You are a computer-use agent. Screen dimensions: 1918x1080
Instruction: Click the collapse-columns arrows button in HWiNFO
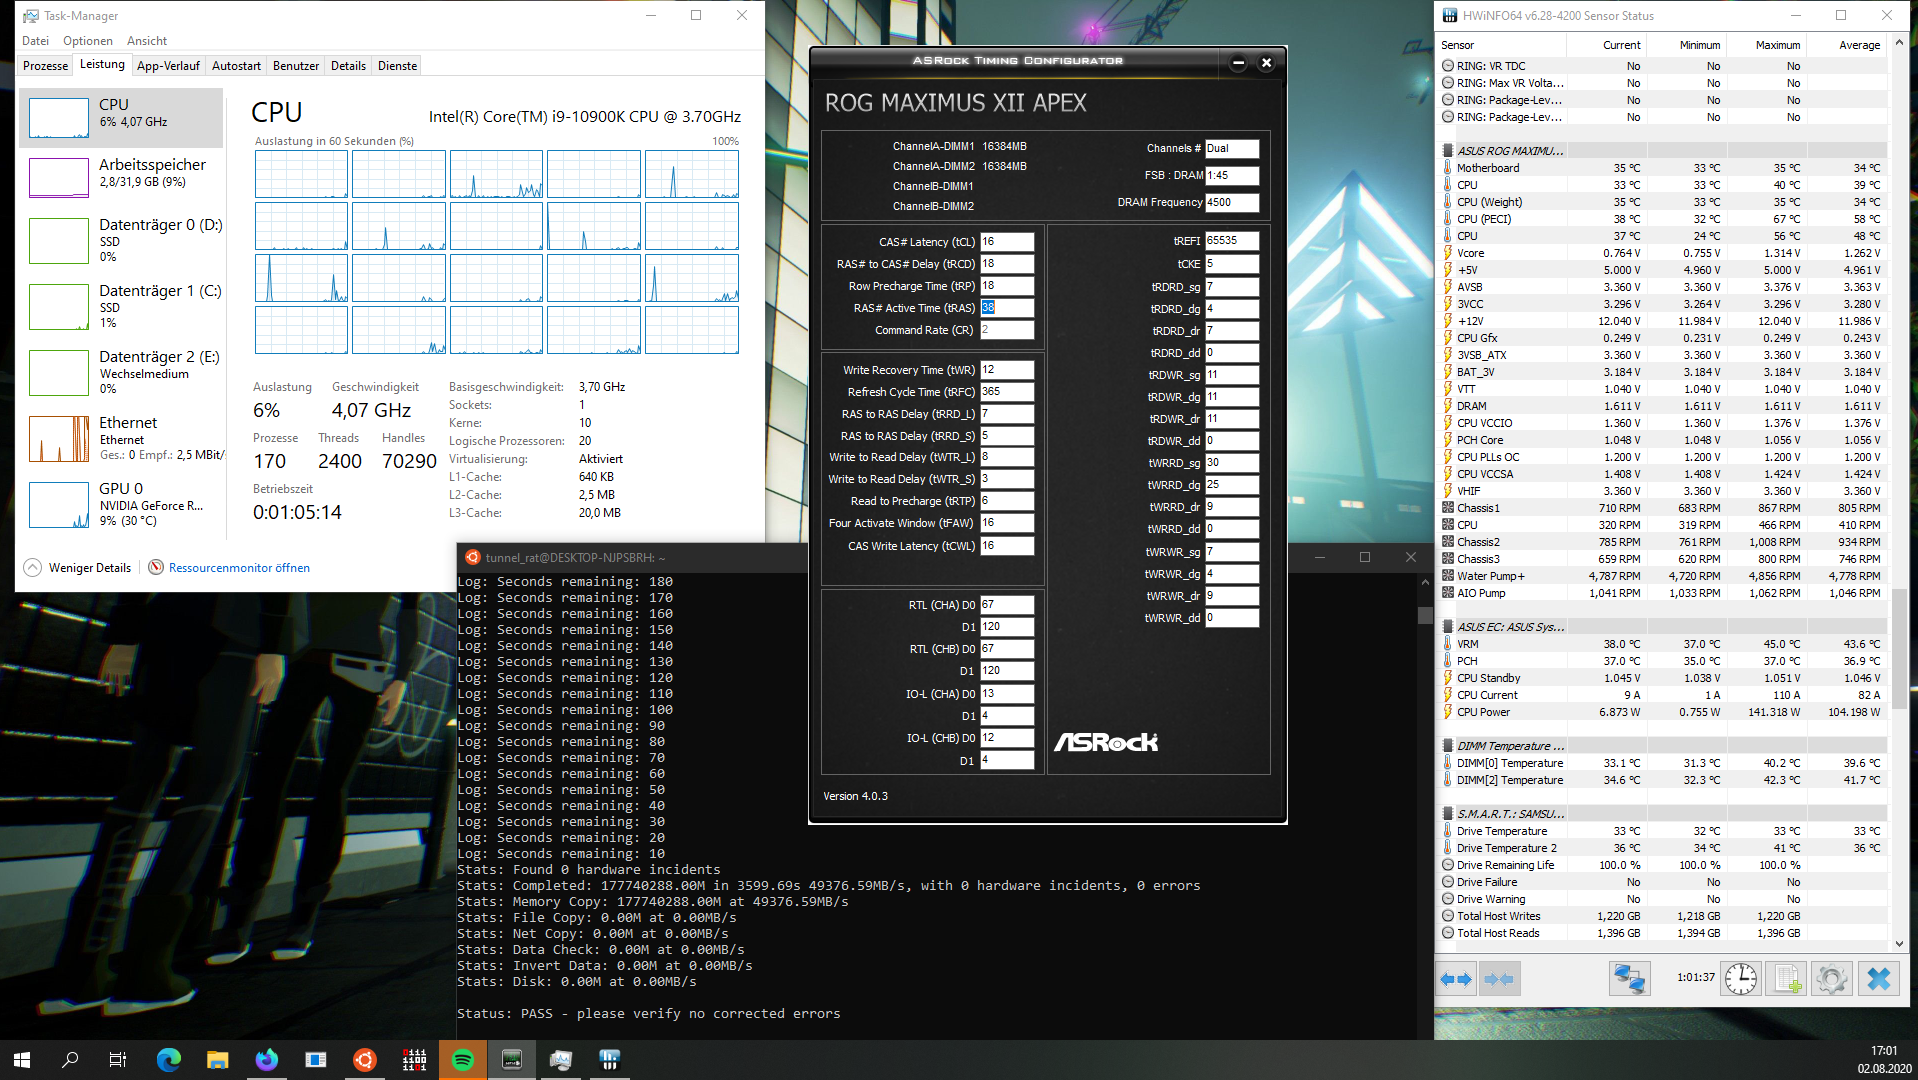click(x=1499, y=979)
